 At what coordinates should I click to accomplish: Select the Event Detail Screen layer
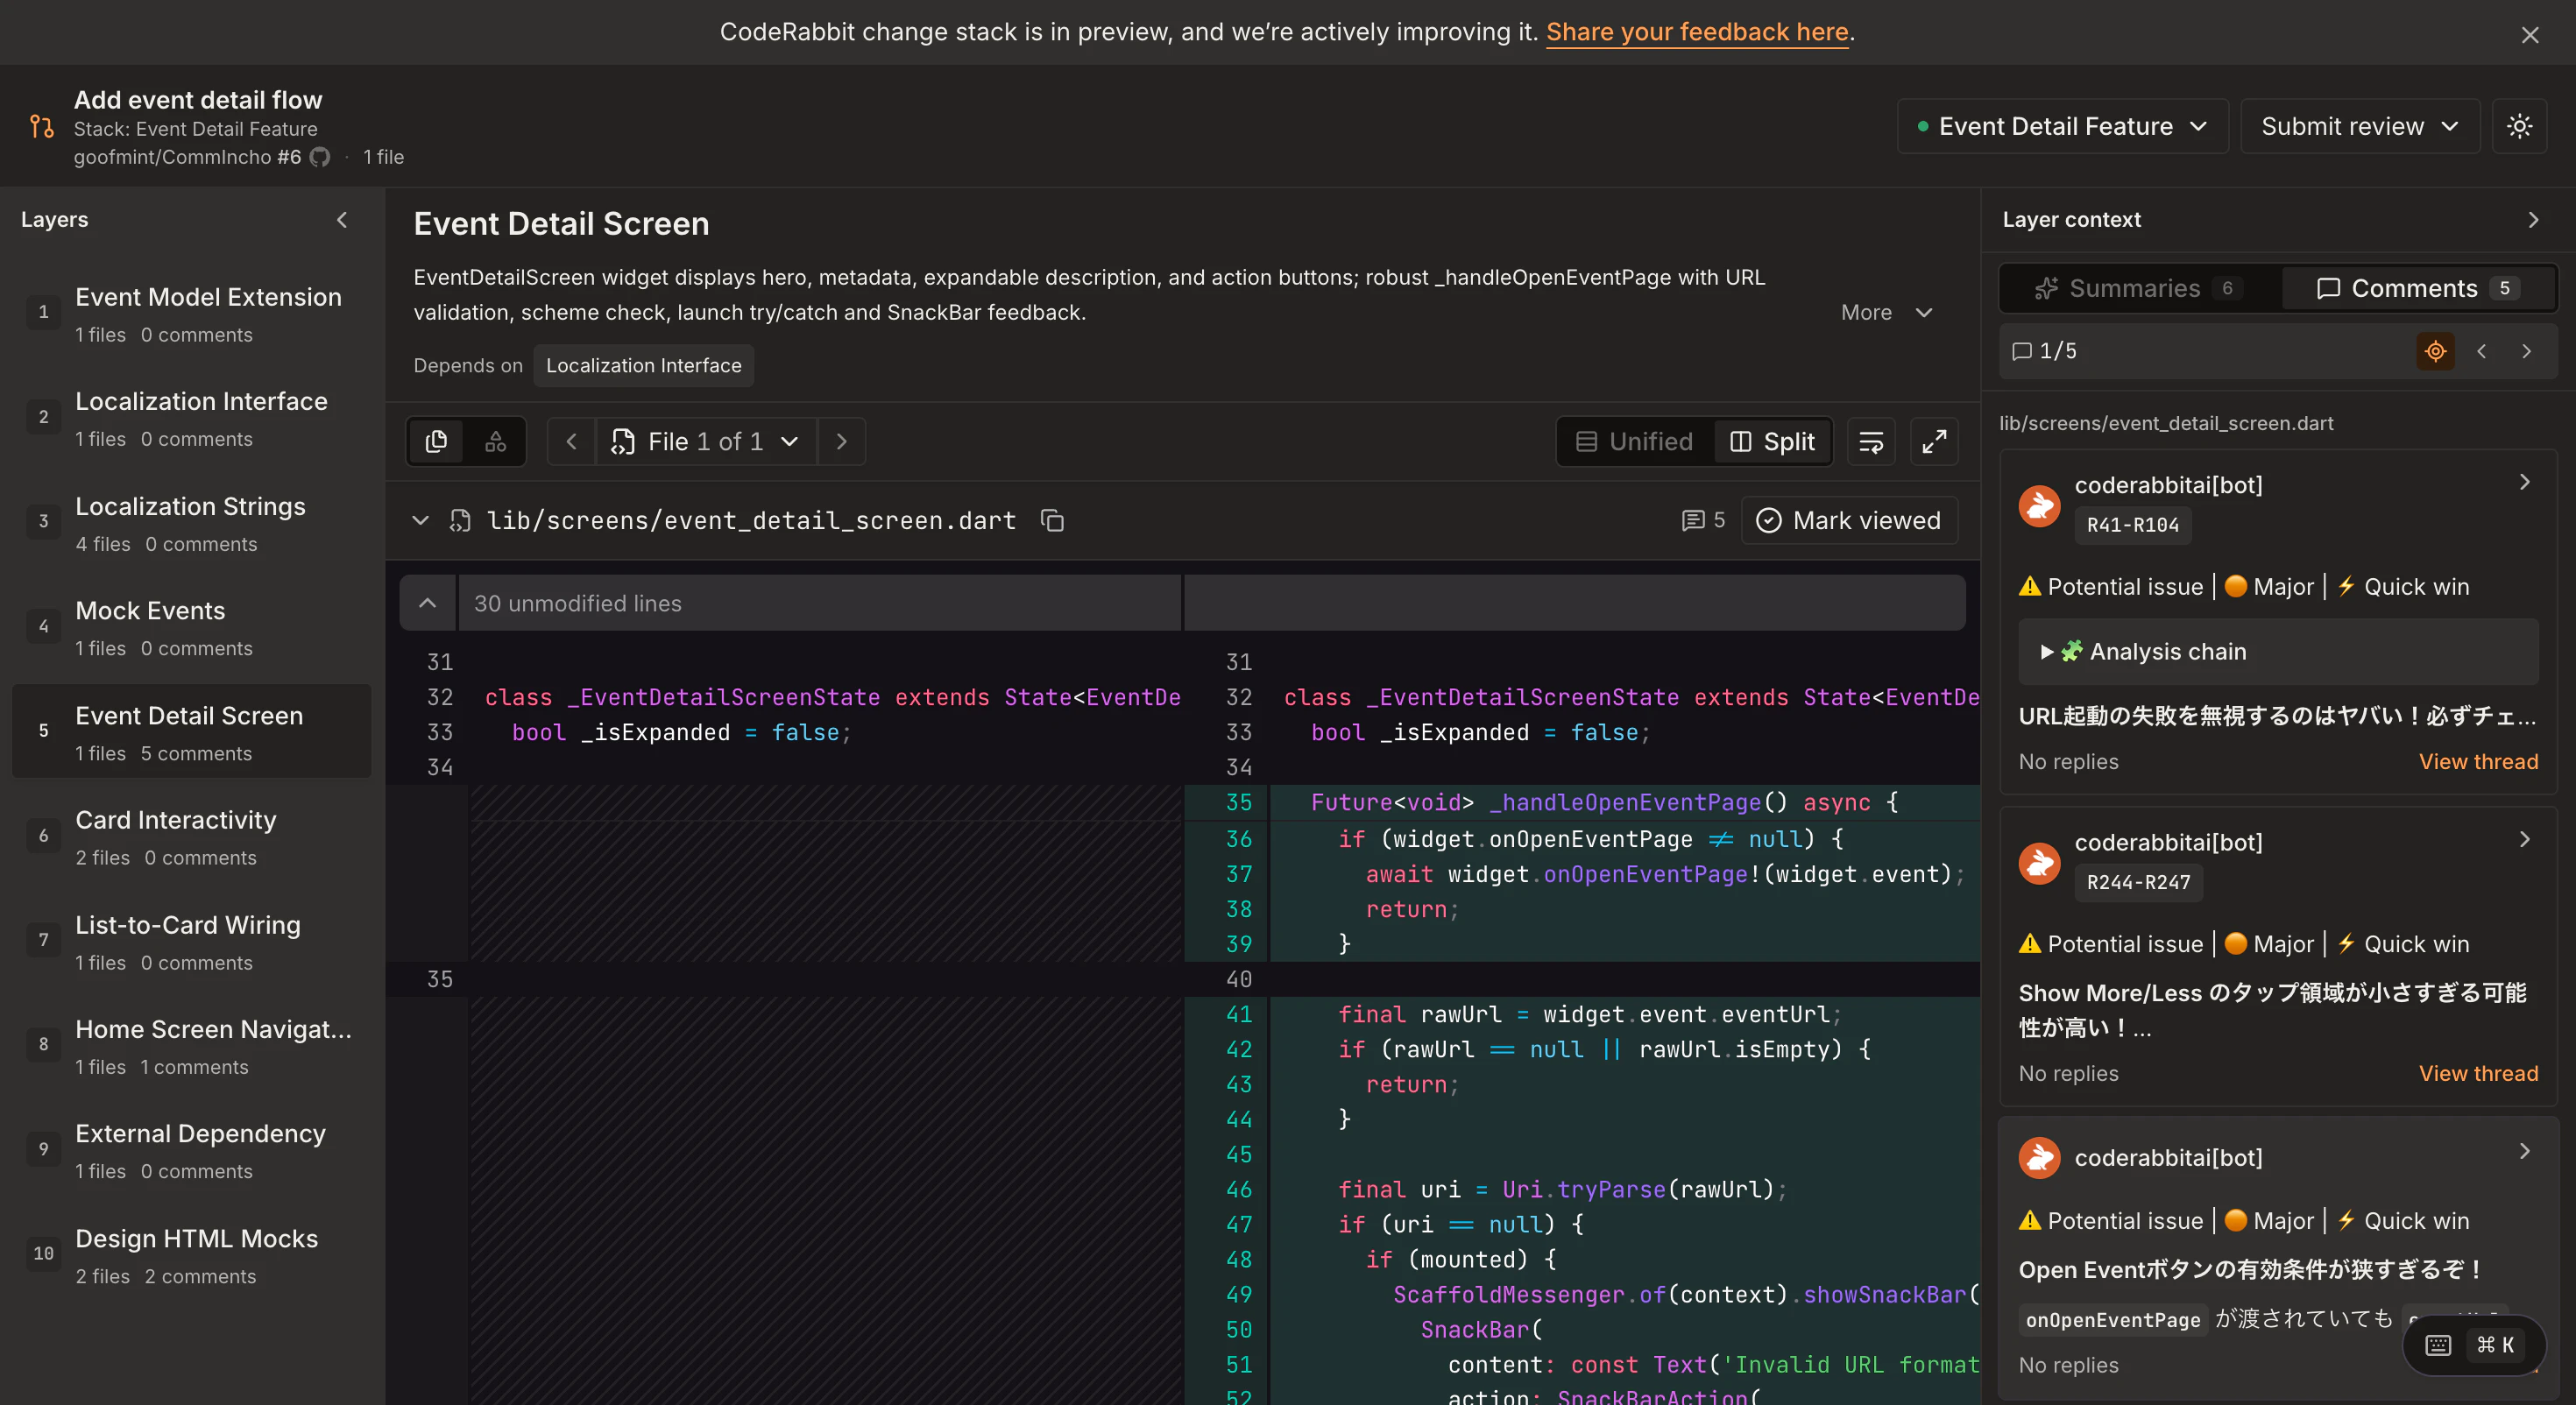[192, 732]
